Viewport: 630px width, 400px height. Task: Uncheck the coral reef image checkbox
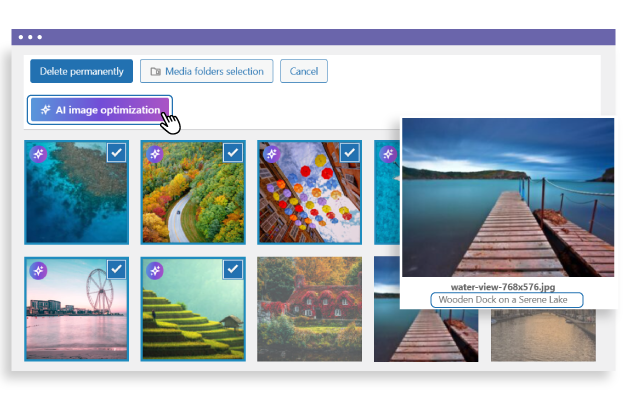(117, 153)
